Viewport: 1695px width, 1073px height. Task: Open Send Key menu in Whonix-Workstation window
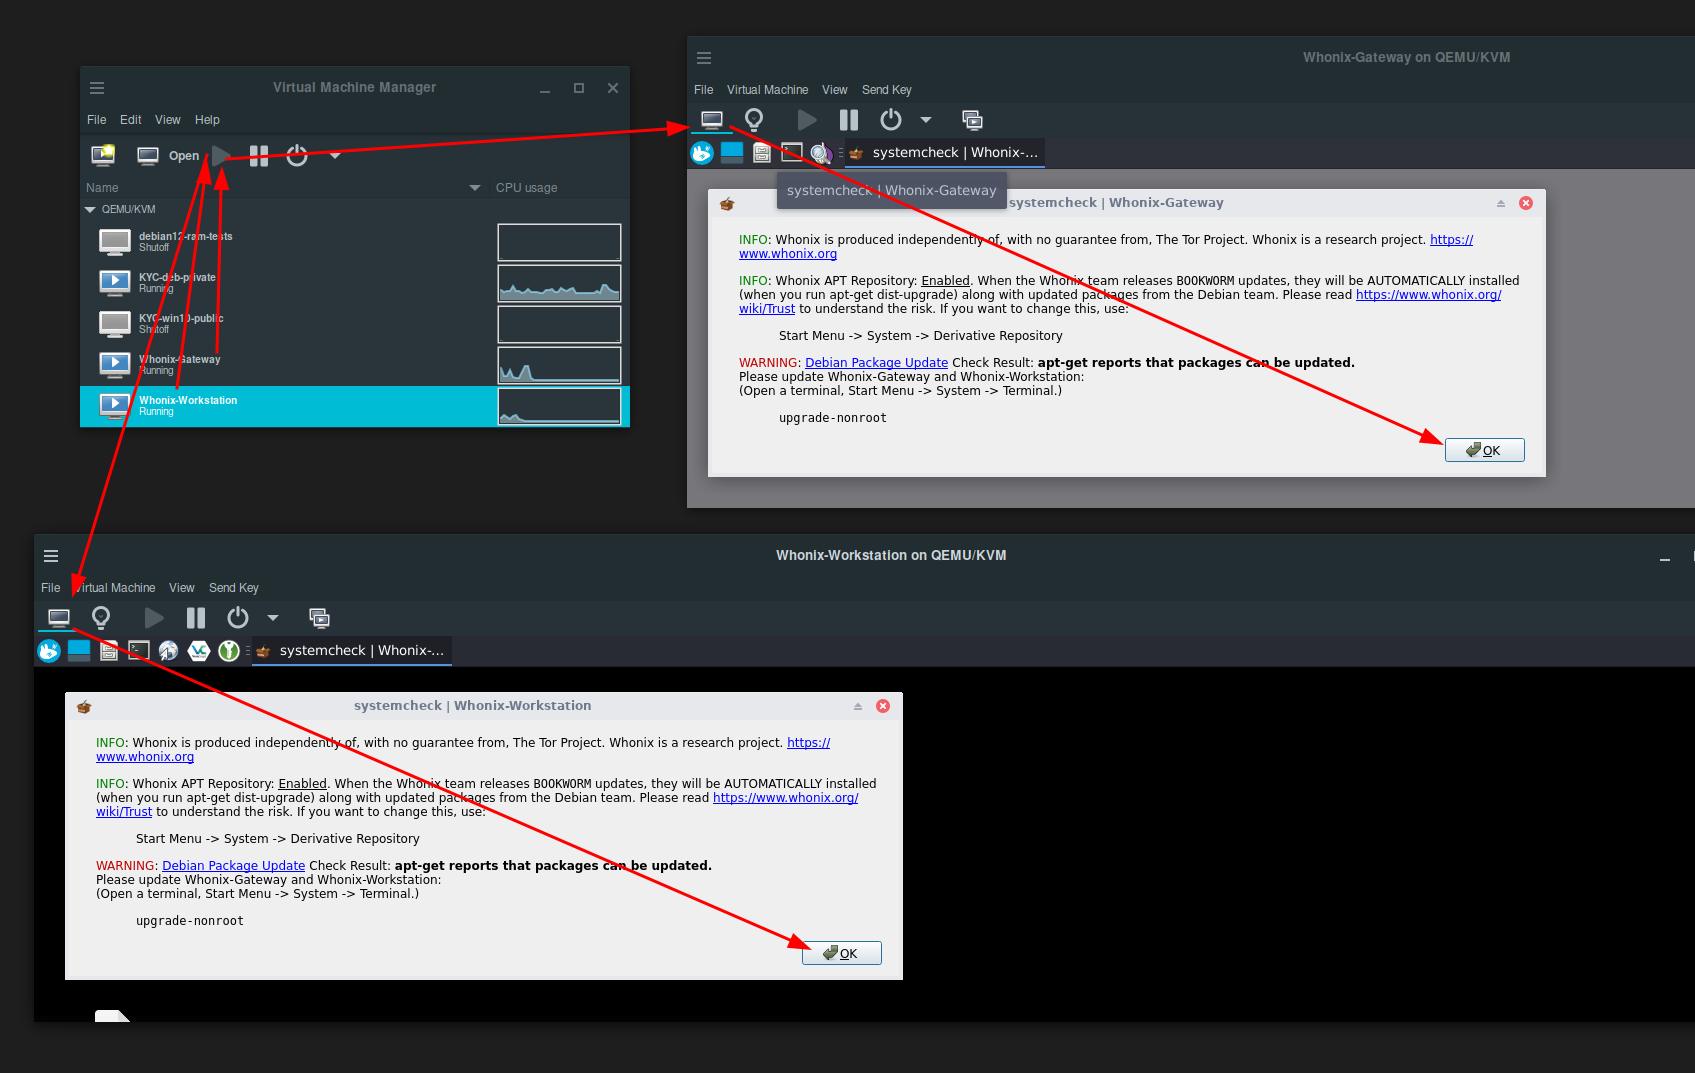click(x=234, y=588)
